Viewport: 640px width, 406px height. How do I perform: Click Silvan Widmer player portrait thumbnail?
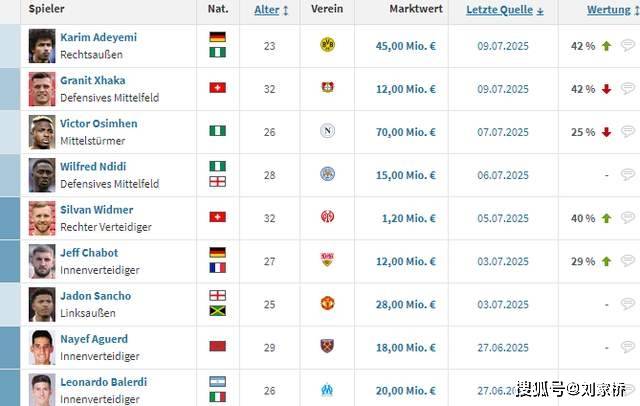coord(42,218)
